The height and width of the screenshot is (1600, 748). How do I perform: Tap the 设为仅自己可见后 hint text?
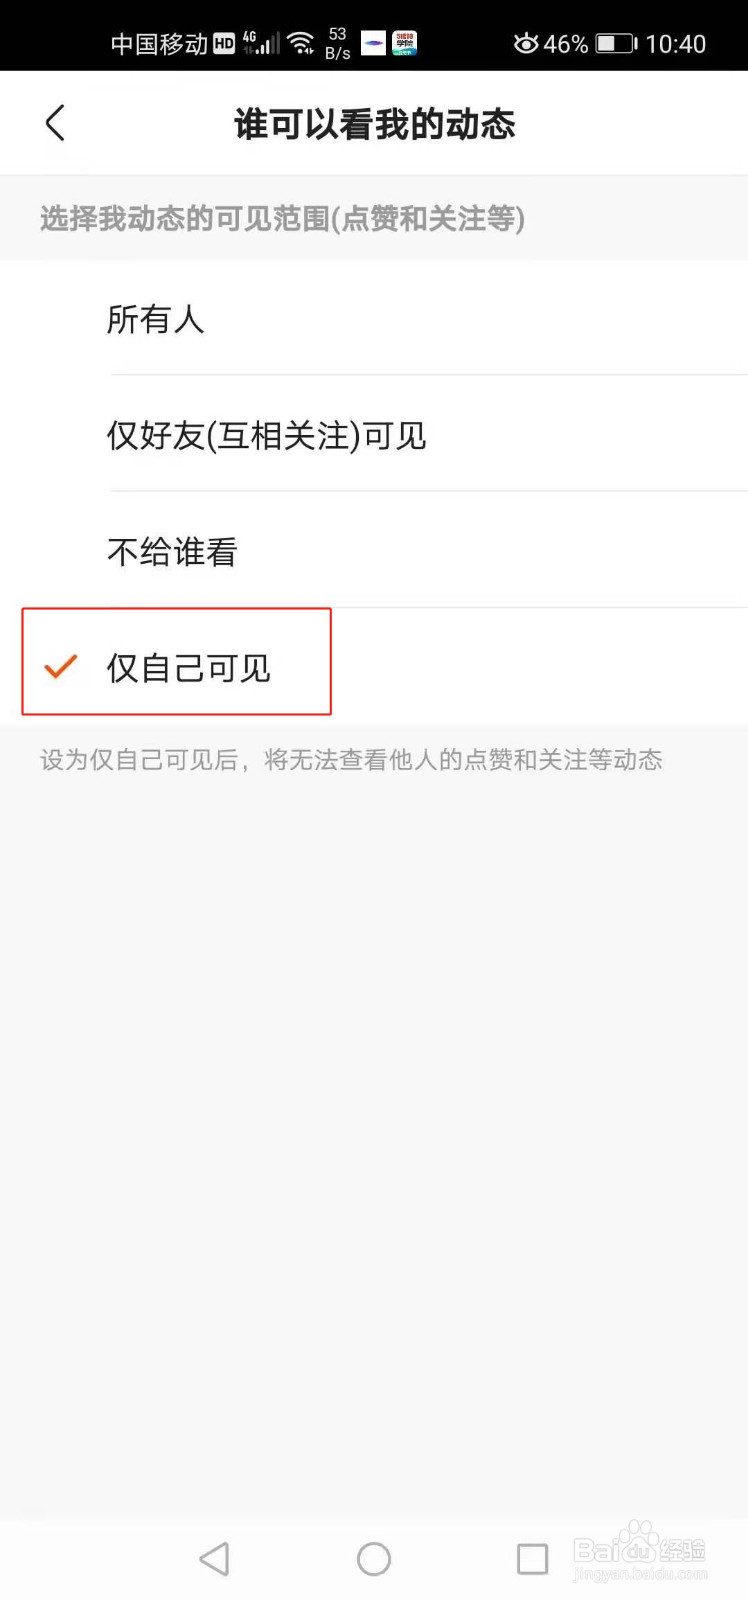click(351, 760)
